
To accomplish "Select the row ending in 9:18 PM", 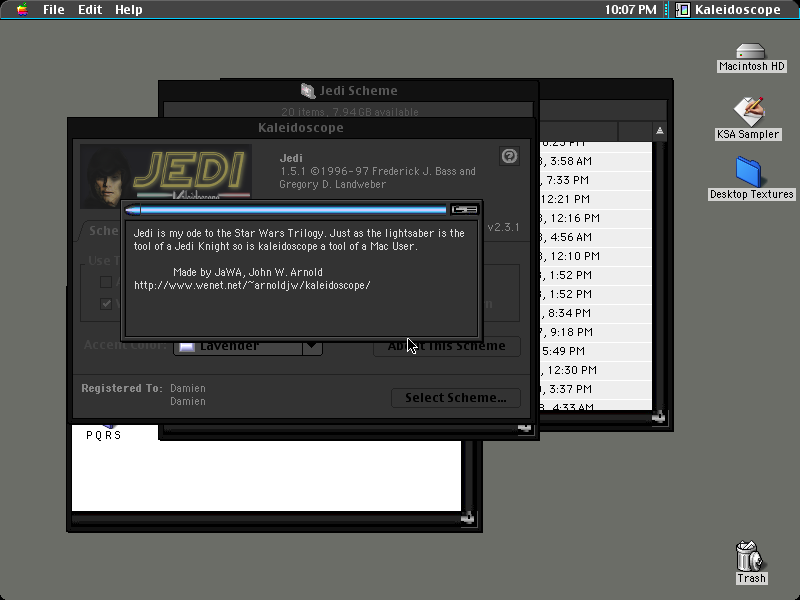I will [595, 332].
